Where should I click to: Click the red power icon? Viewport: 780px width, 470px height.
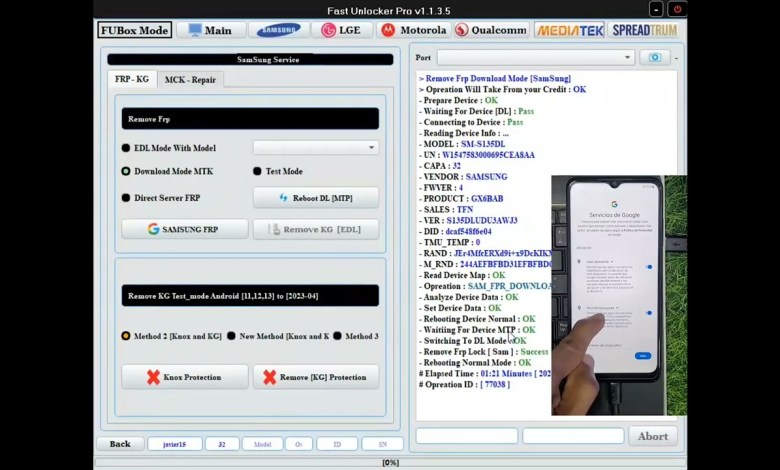(677, 9)
